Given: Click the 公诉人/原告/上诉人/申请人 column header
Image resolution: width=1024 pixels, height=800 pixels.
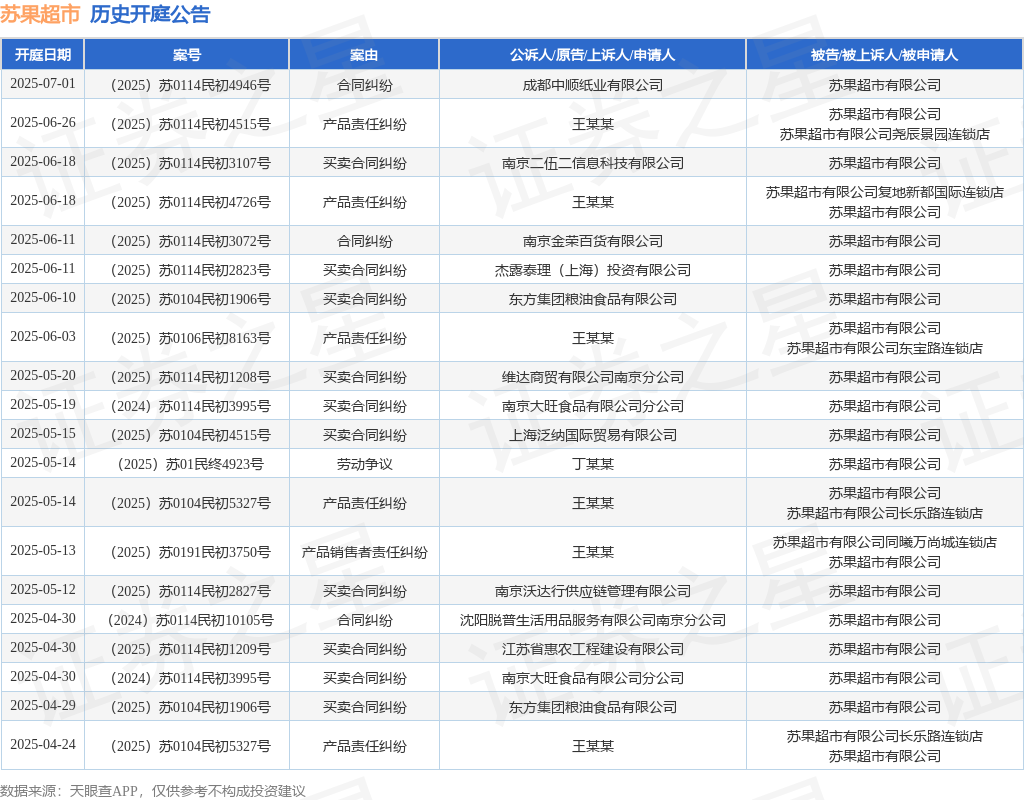Looking at the screenshot, I should click(x=592, y=55).
